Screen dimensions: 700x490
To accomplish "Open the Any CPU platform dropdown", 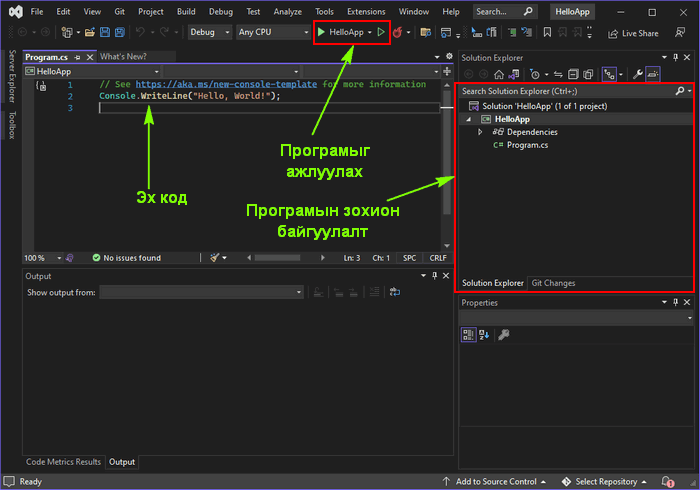I will (x=273, y=32).
